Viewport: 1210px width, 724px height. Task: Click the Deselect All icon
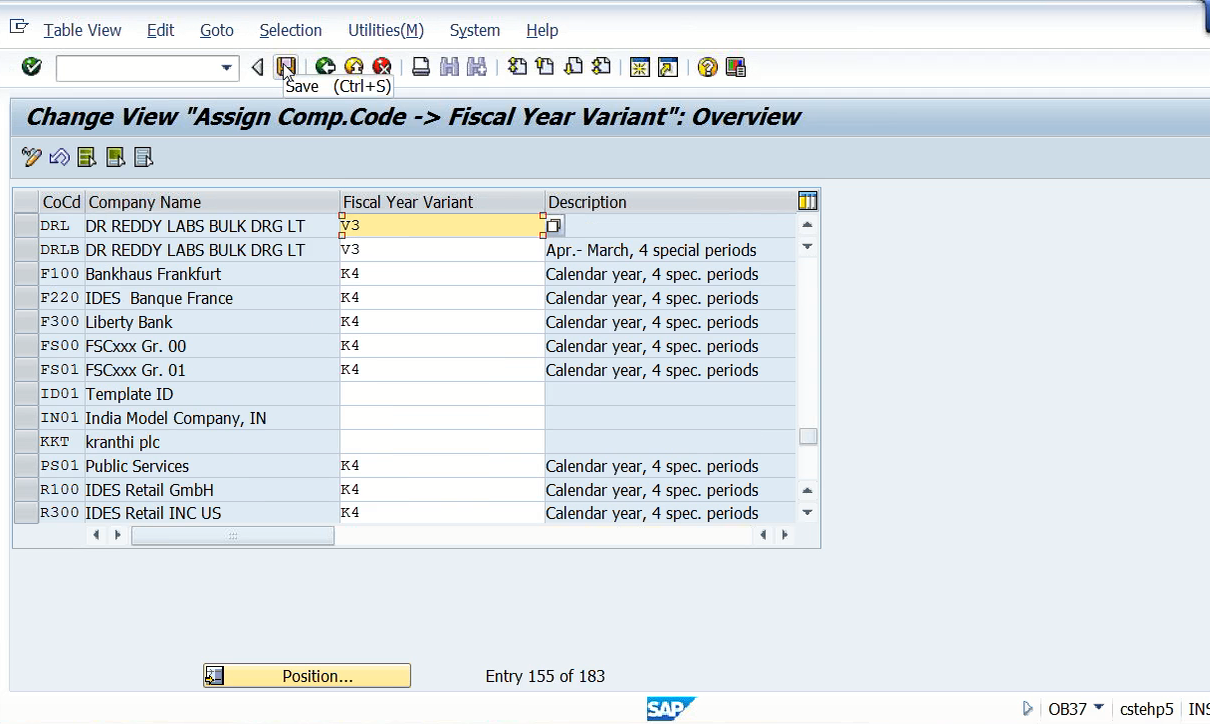pos(143,157)
